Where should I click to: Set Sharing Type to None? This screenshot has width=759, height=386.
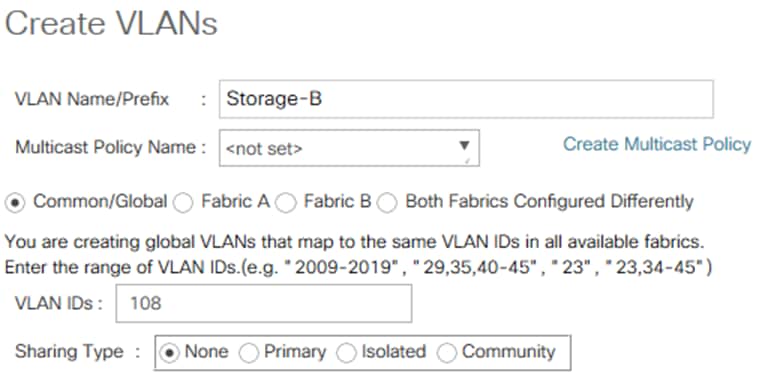(169, 353)
